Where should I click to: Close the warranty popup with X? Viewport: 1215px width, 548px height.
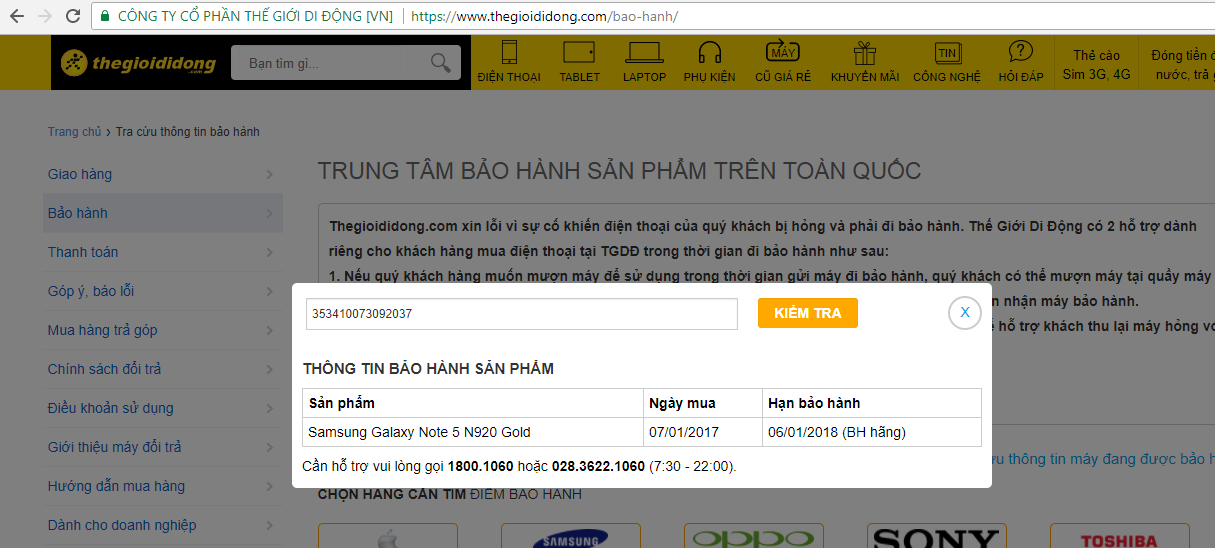tap(965, 313)
